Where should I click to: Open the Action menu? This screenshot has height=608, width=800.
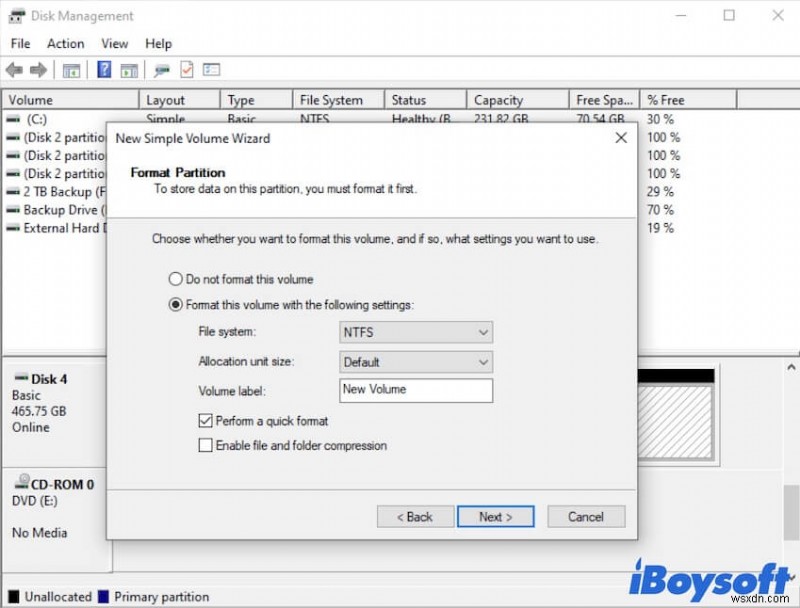65,43
